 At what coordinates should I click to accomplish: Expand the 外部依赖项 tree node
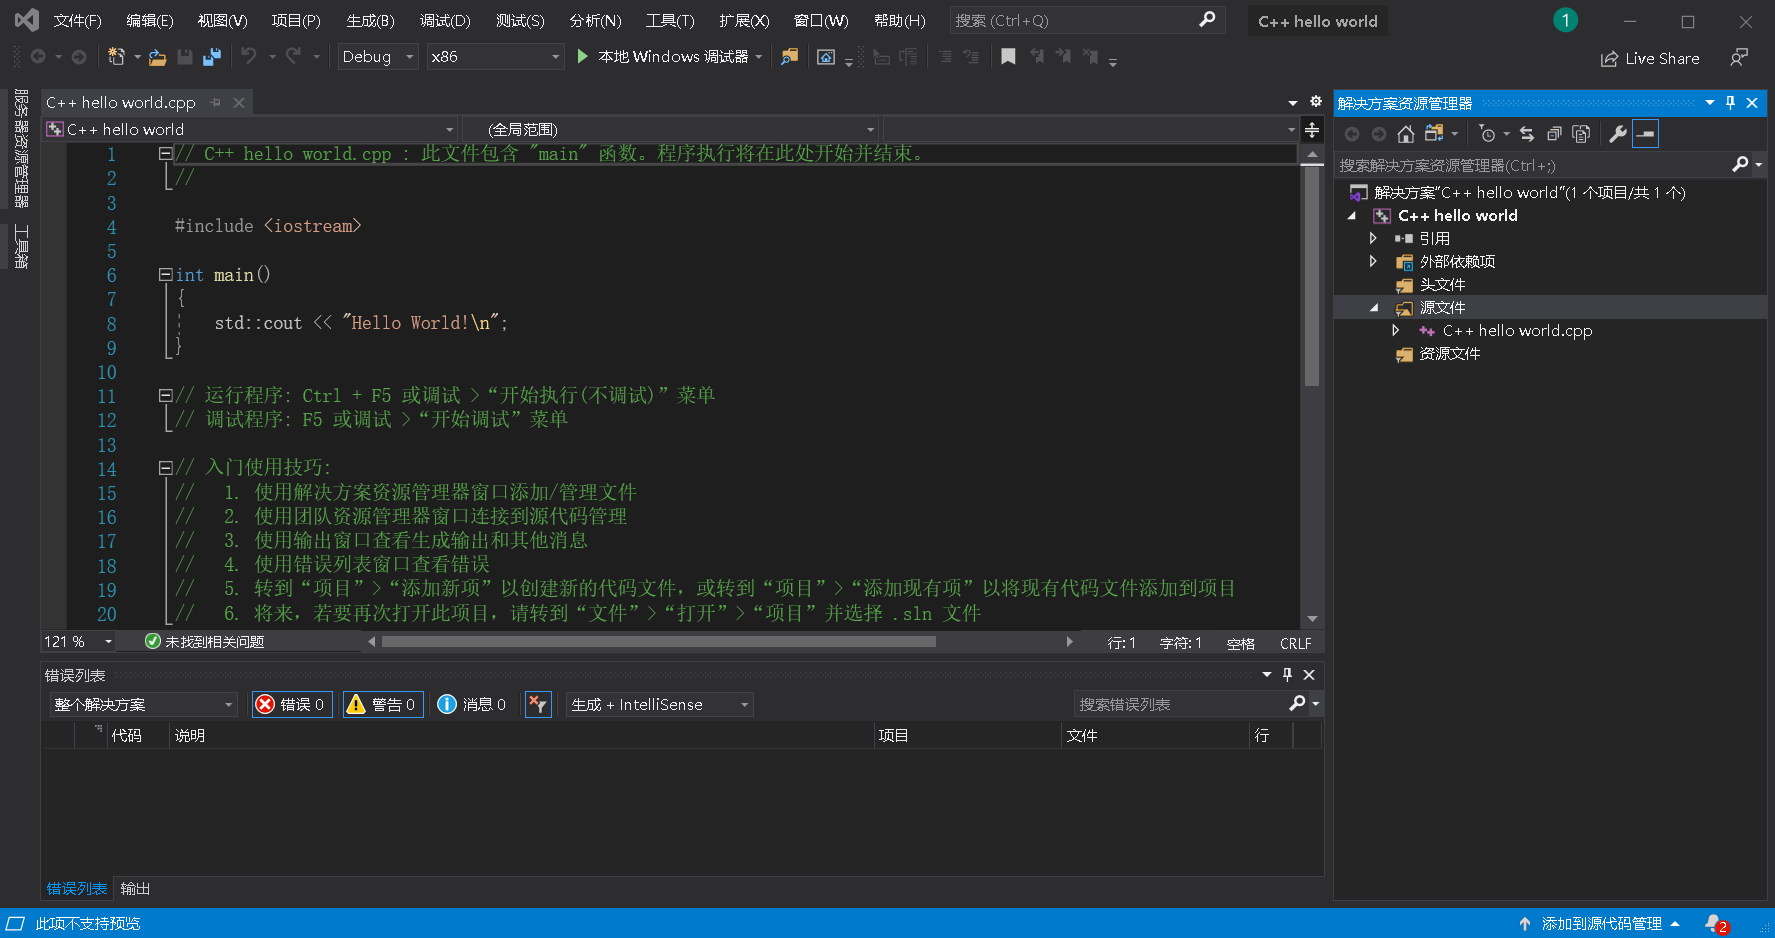(x=1373, y=261)
